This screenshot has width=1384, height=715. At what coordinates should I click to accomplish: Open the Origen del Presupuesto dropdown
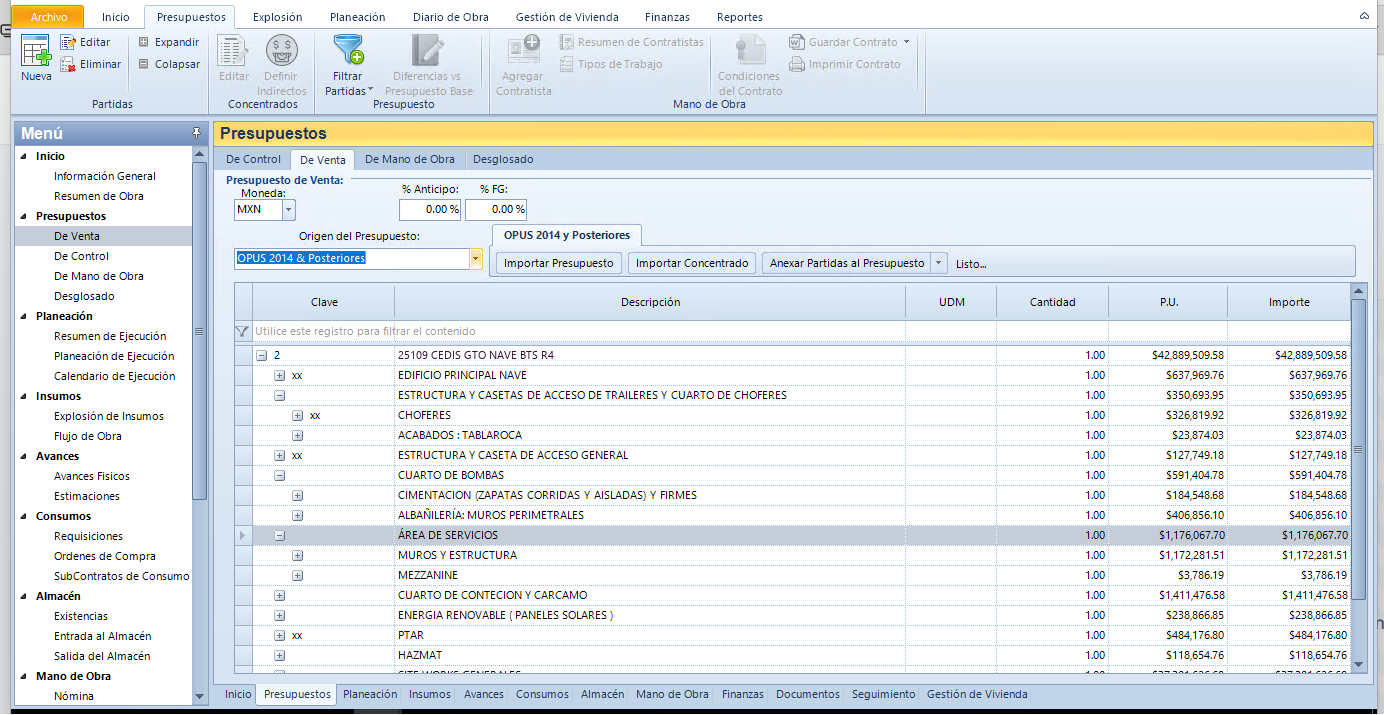[476, 258]
